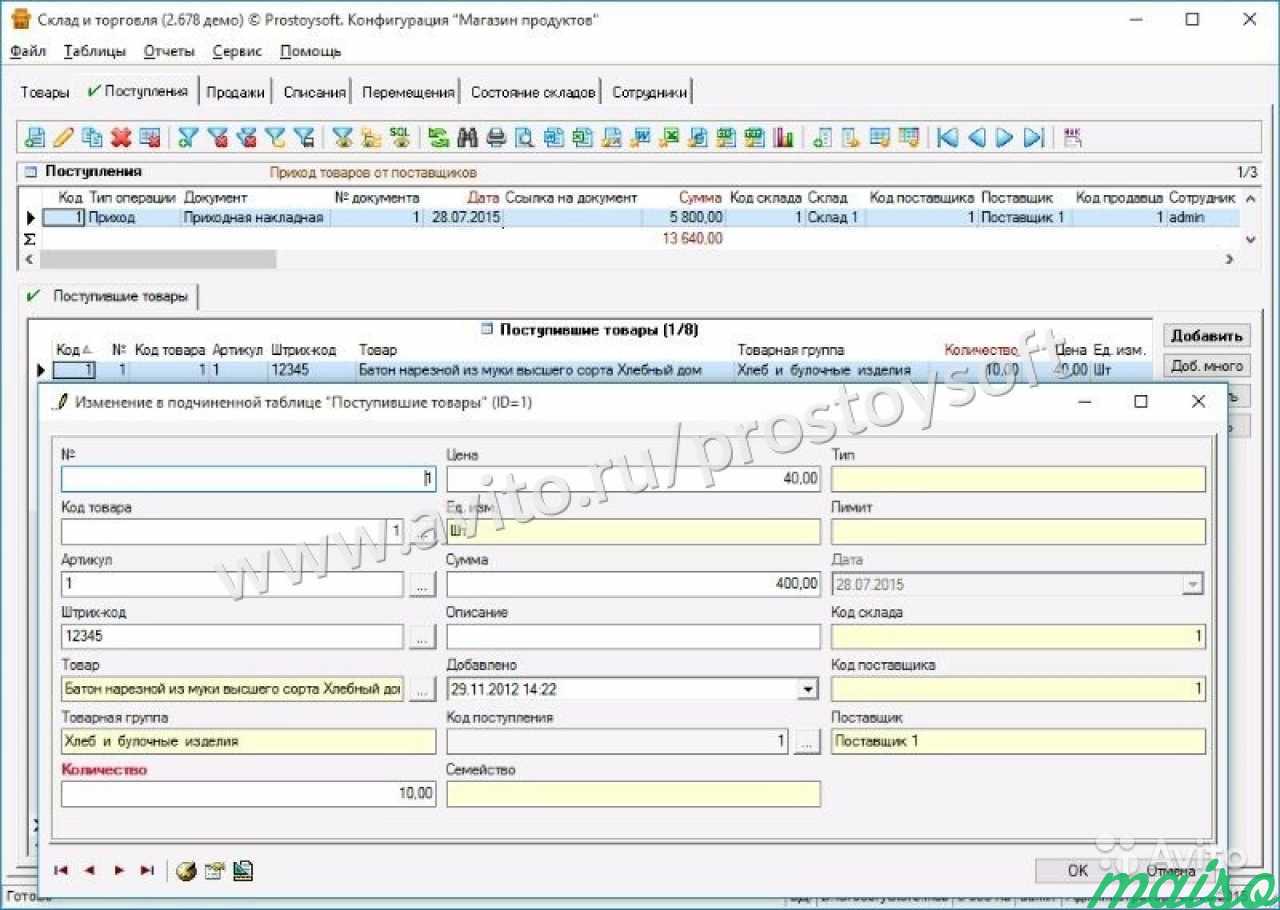Click the form settings icon in dialog footer
The height and width of the screenshot is (910, 1280).
pos(214,871)
